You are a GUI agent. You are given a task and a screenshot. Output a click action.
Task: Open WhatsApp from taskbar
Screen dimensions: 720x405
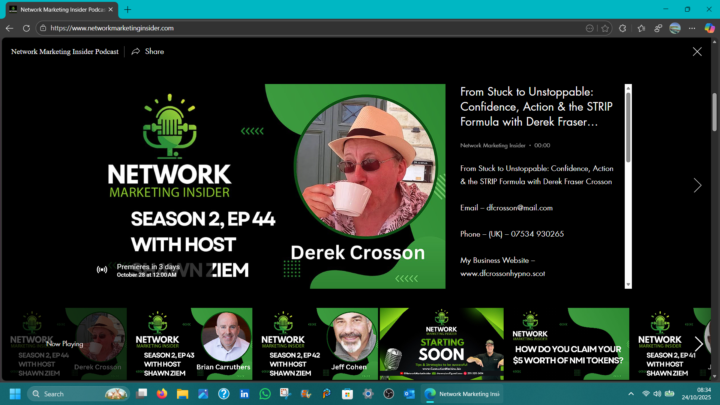pos(265,394)
